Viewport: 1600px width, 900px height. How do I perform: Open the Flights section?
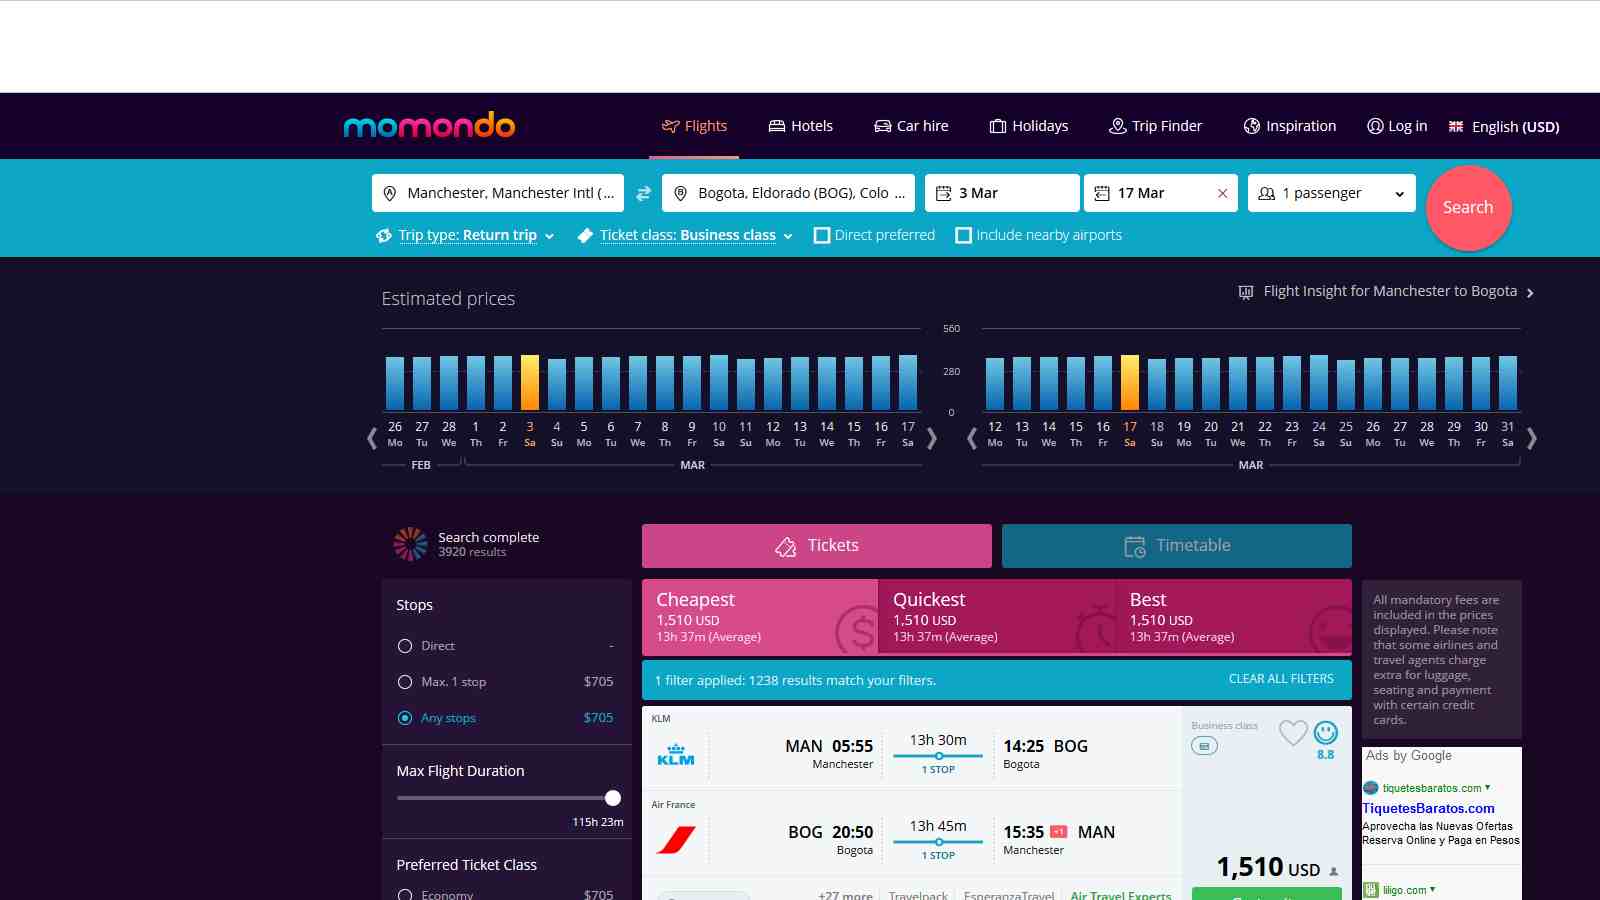(694, 126)
